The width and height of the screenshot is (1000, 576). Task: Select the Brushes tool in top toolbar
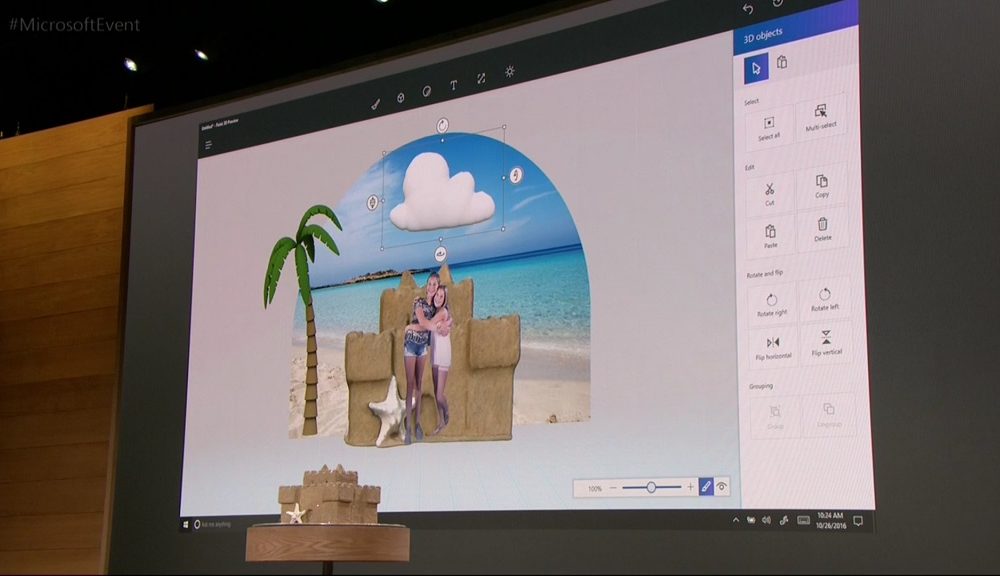point(375,102)
